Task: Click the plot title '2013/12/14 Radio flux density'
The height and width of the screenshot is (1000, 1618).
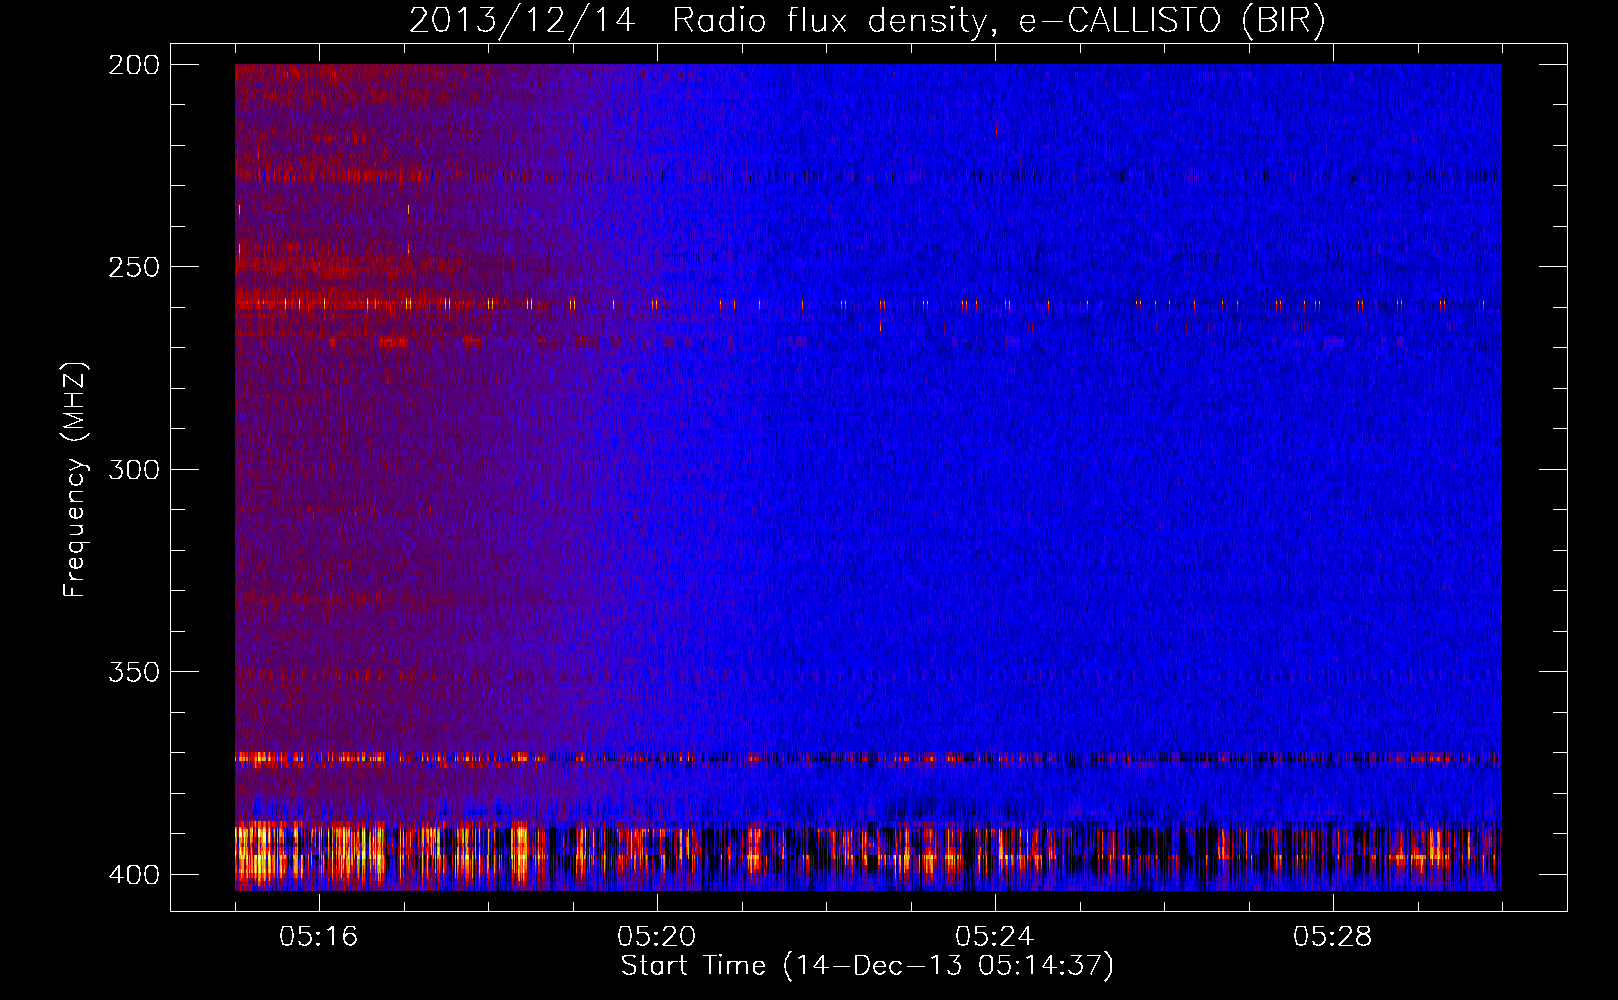Action: point(867,21)
